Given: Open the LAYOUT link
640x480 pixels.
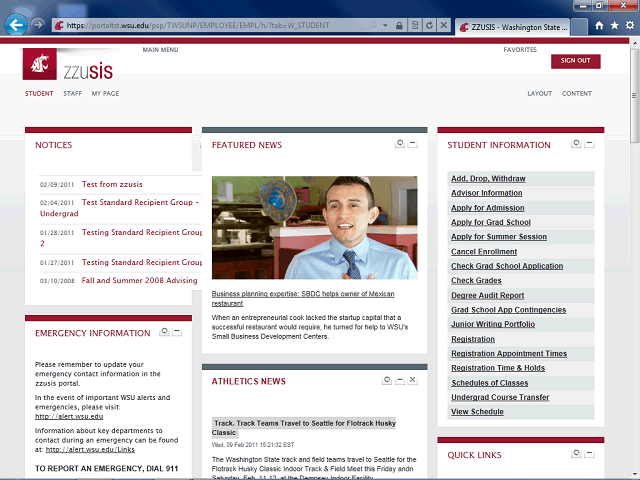Looking at the screenshot, I should point(540,93).
